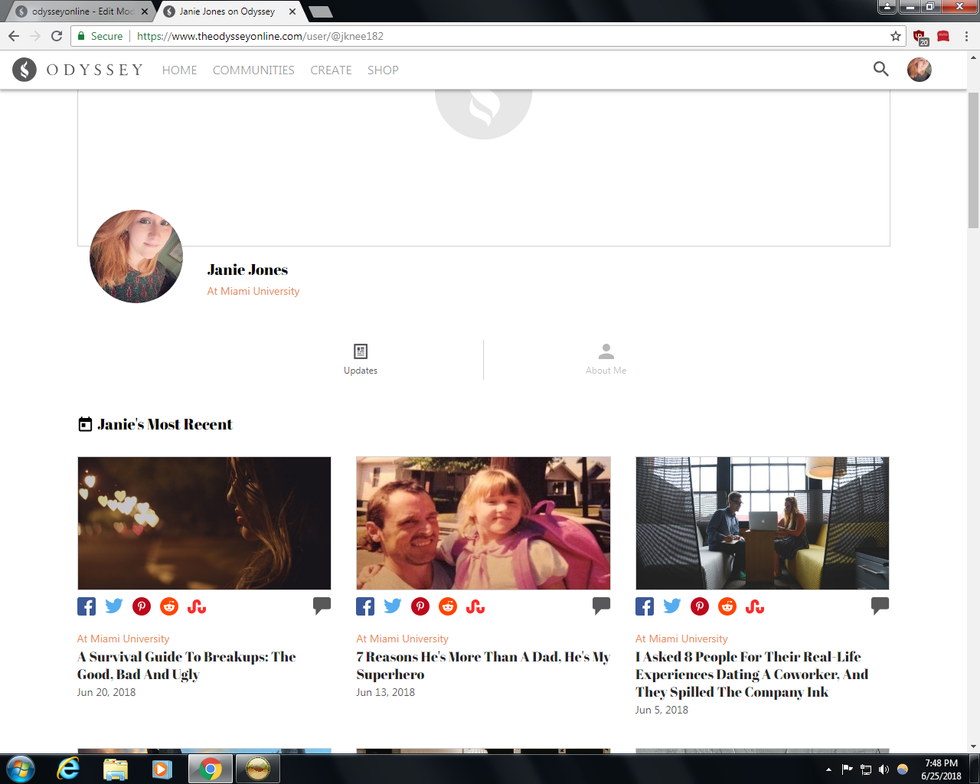Share the breakups article on Reddit
Viewport: 980px width, 784px height.
[x=169, y=606]
